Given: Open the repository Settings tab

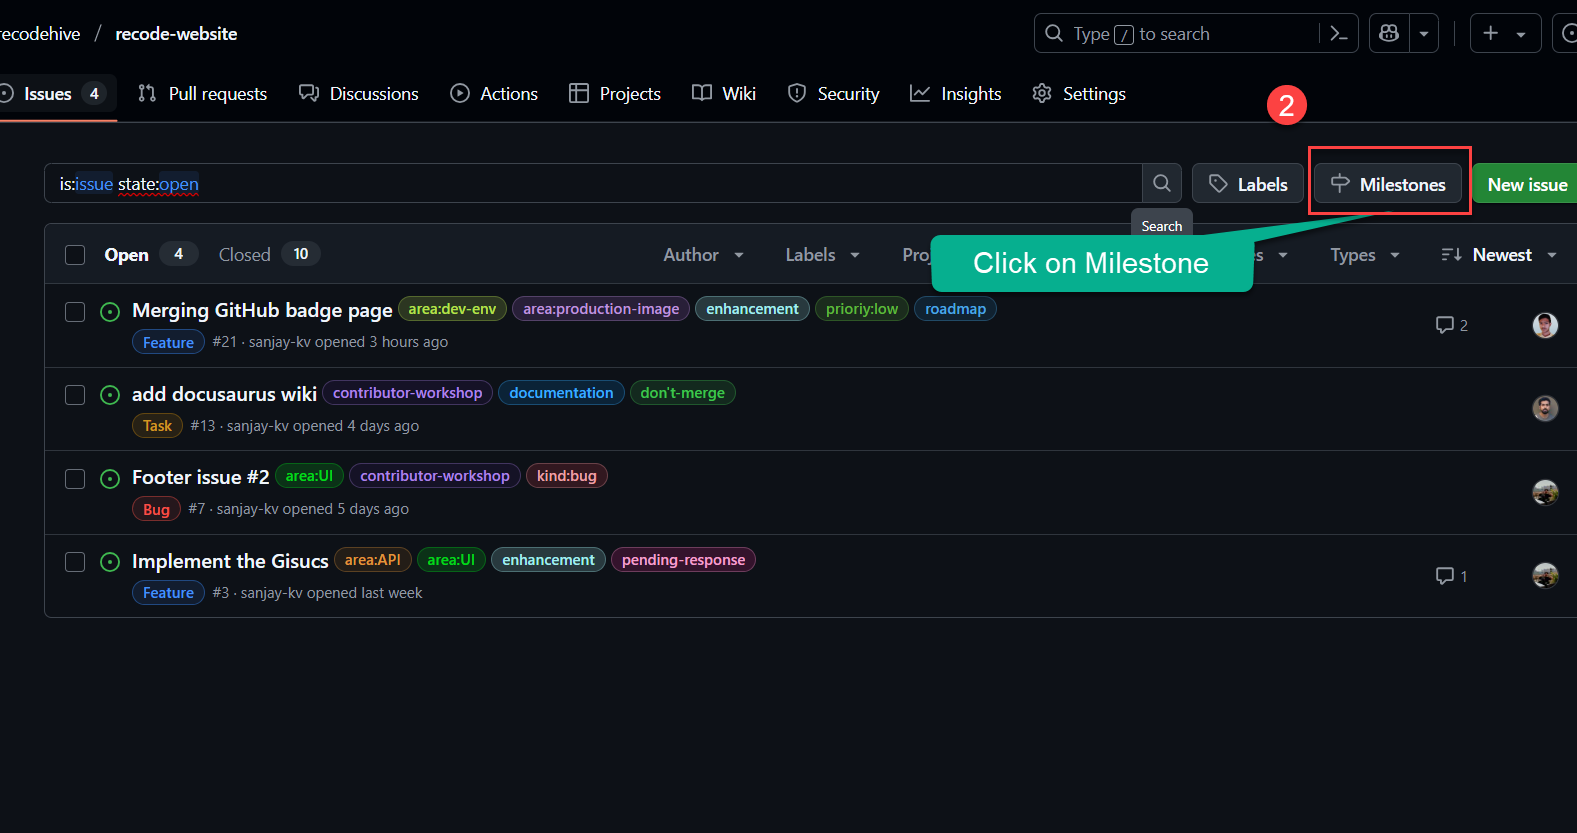Looking at the screenshot, I should pos(1079,94).
